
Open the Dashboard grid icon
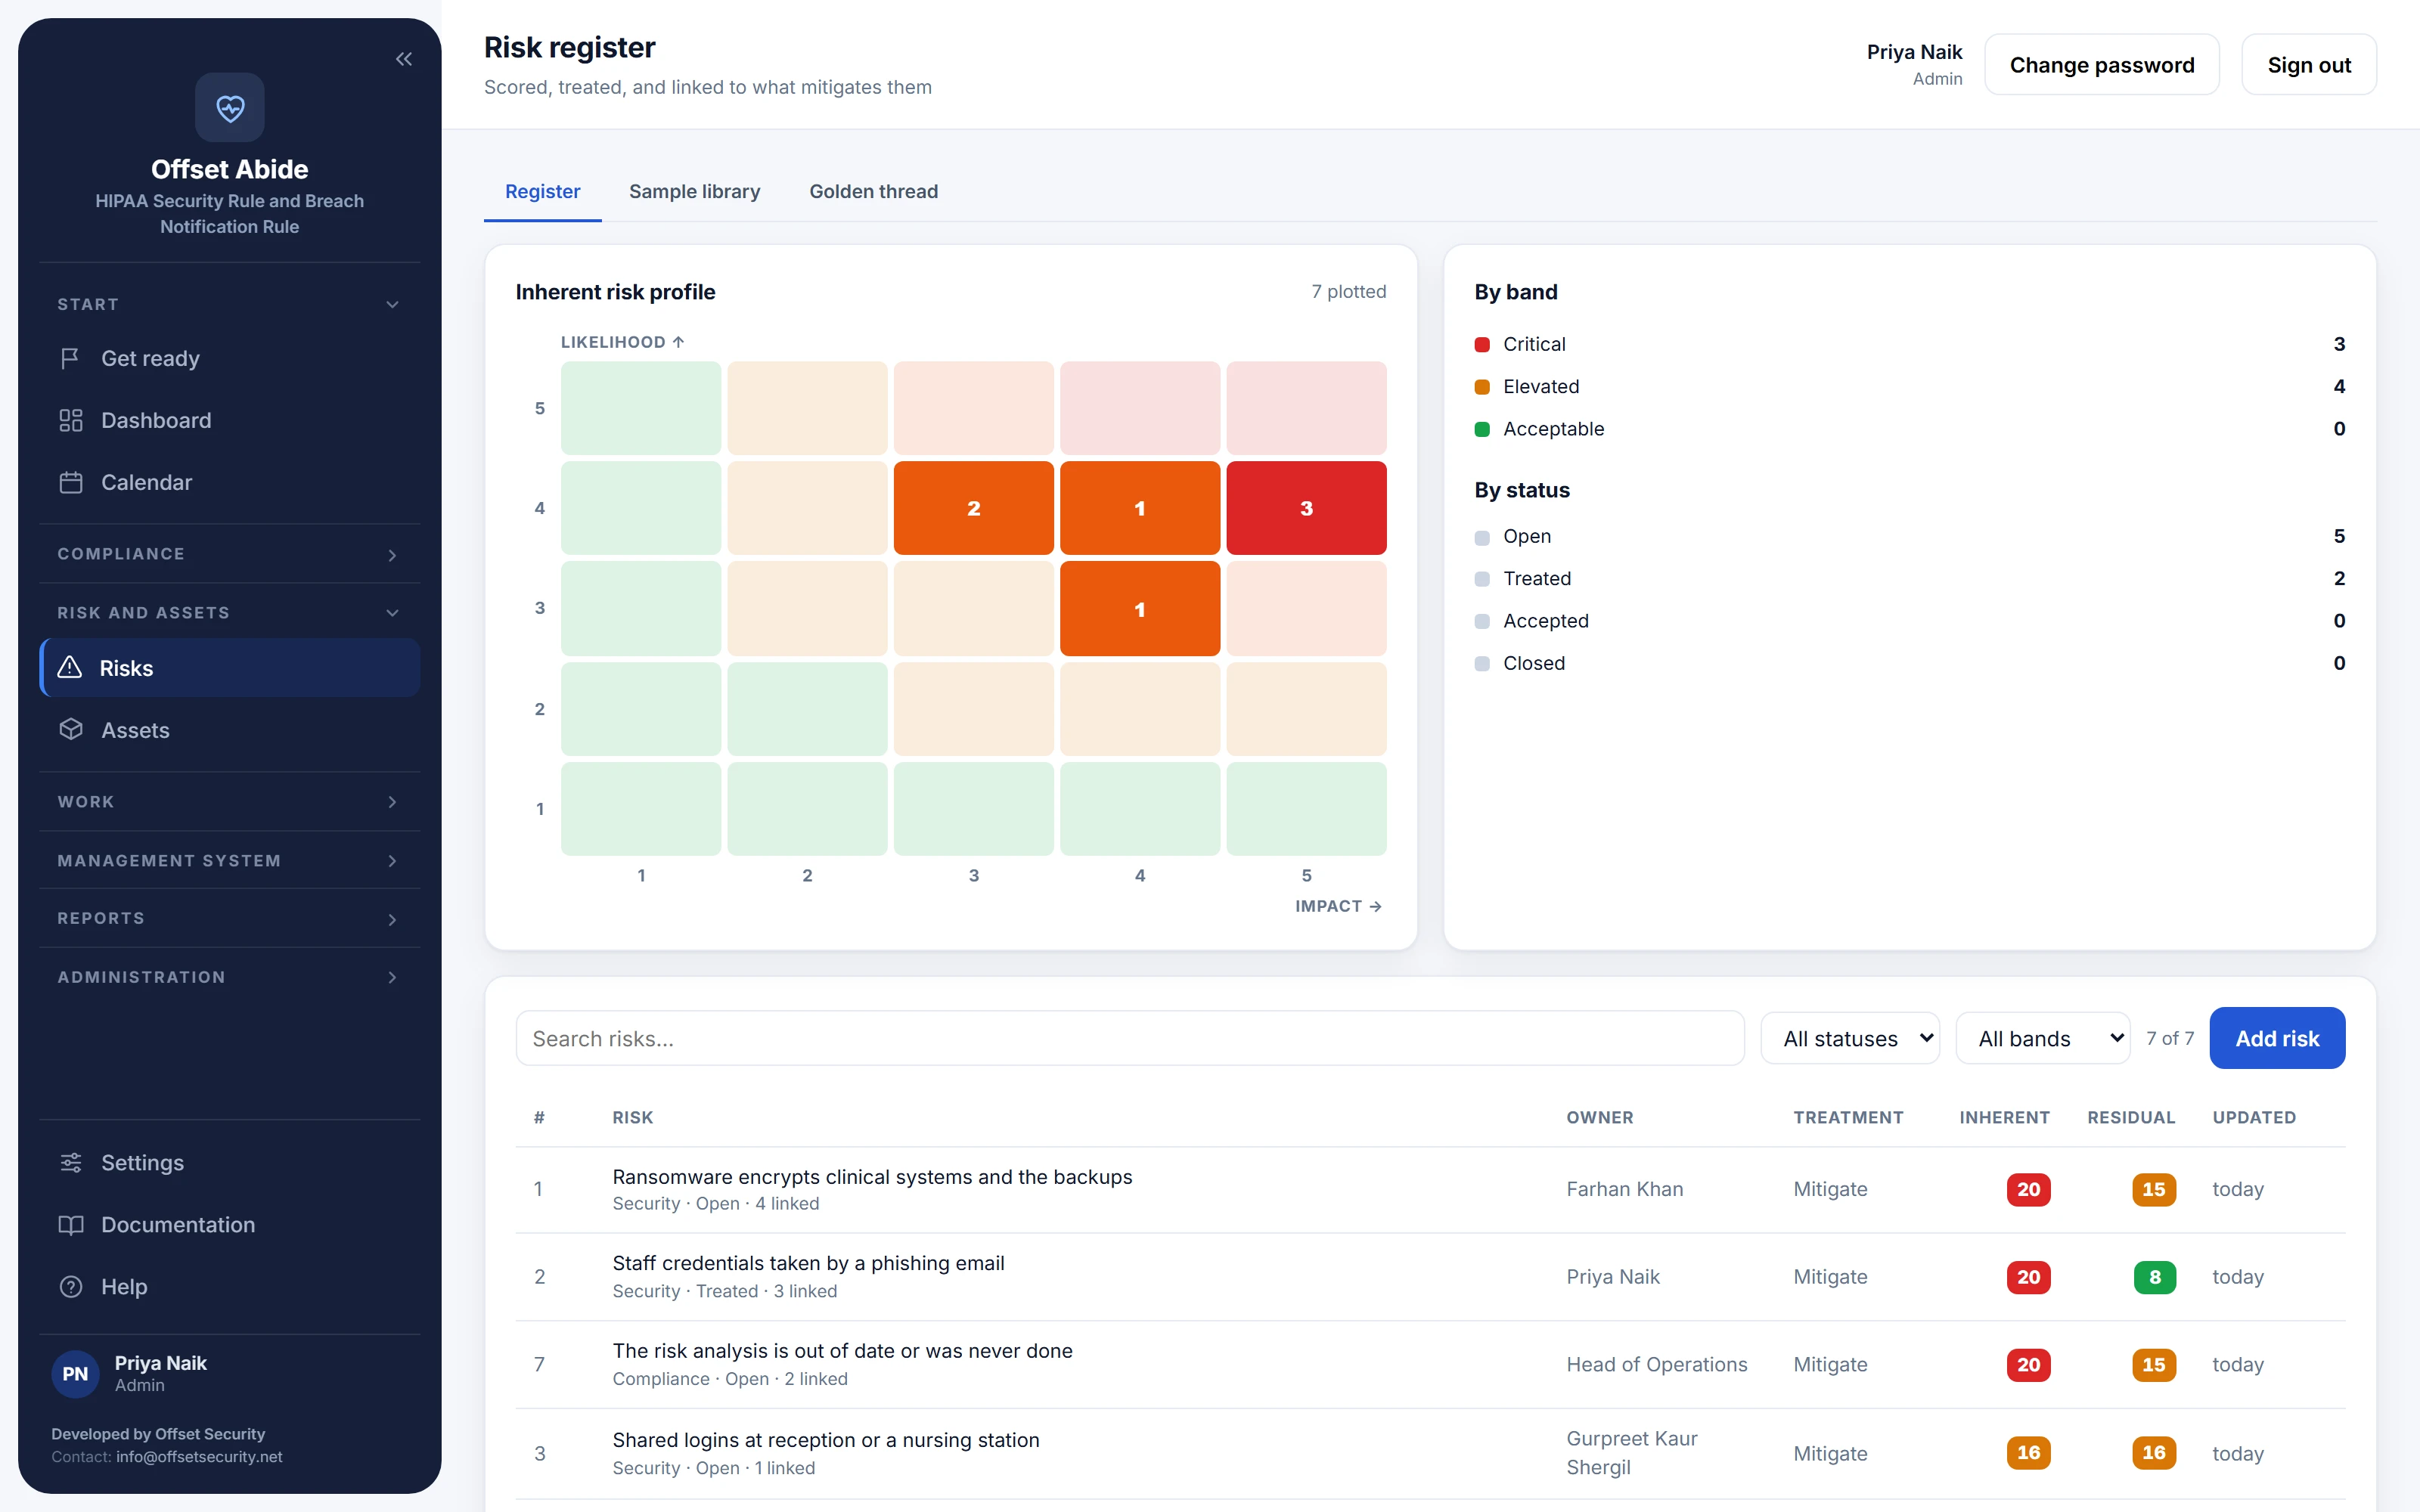tap(70, 420)
